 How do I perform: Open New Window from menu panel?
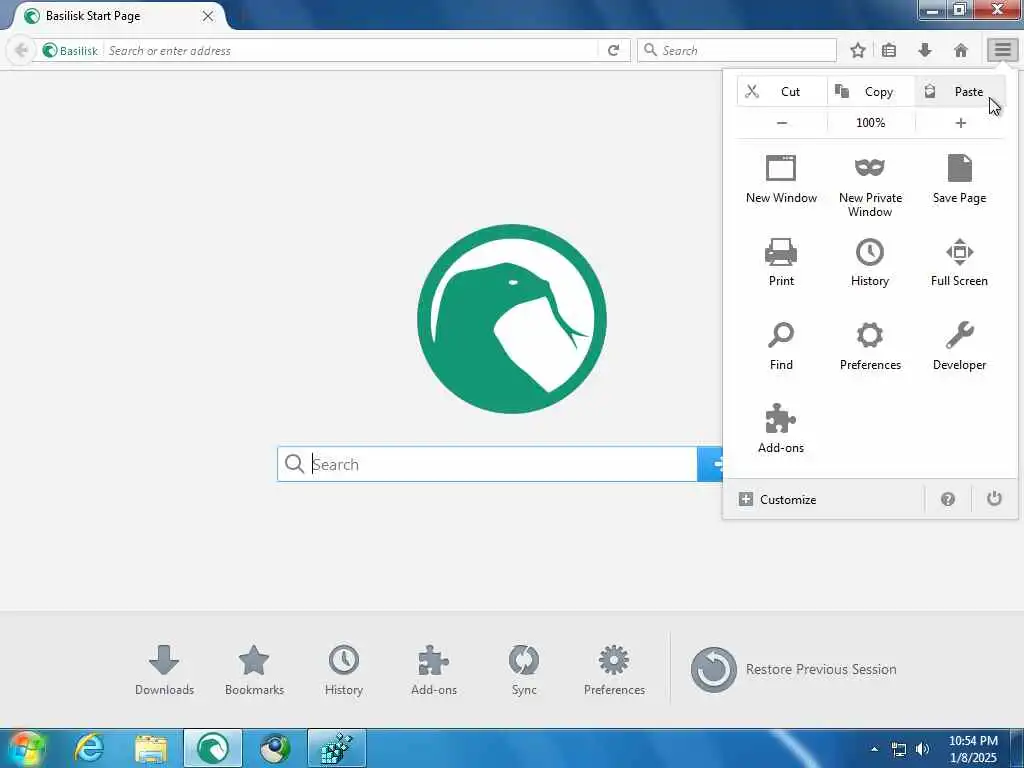[781, 179]
